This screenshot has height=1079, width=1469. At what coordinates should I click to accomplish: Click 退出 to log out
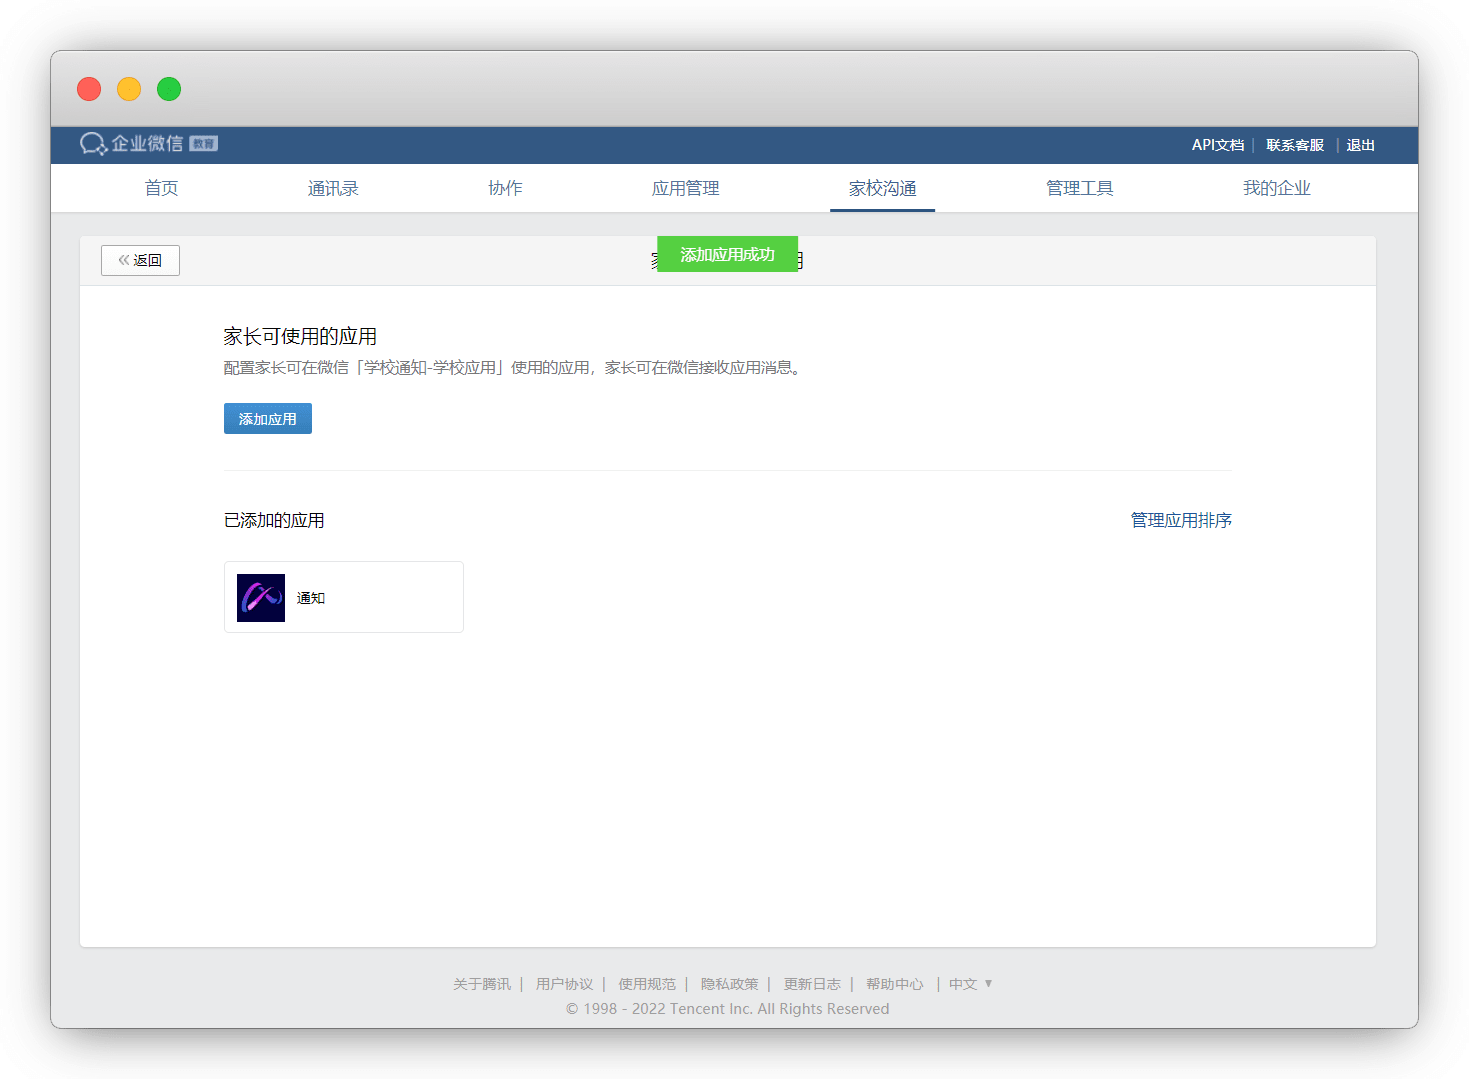click(x=1360, y=145)
